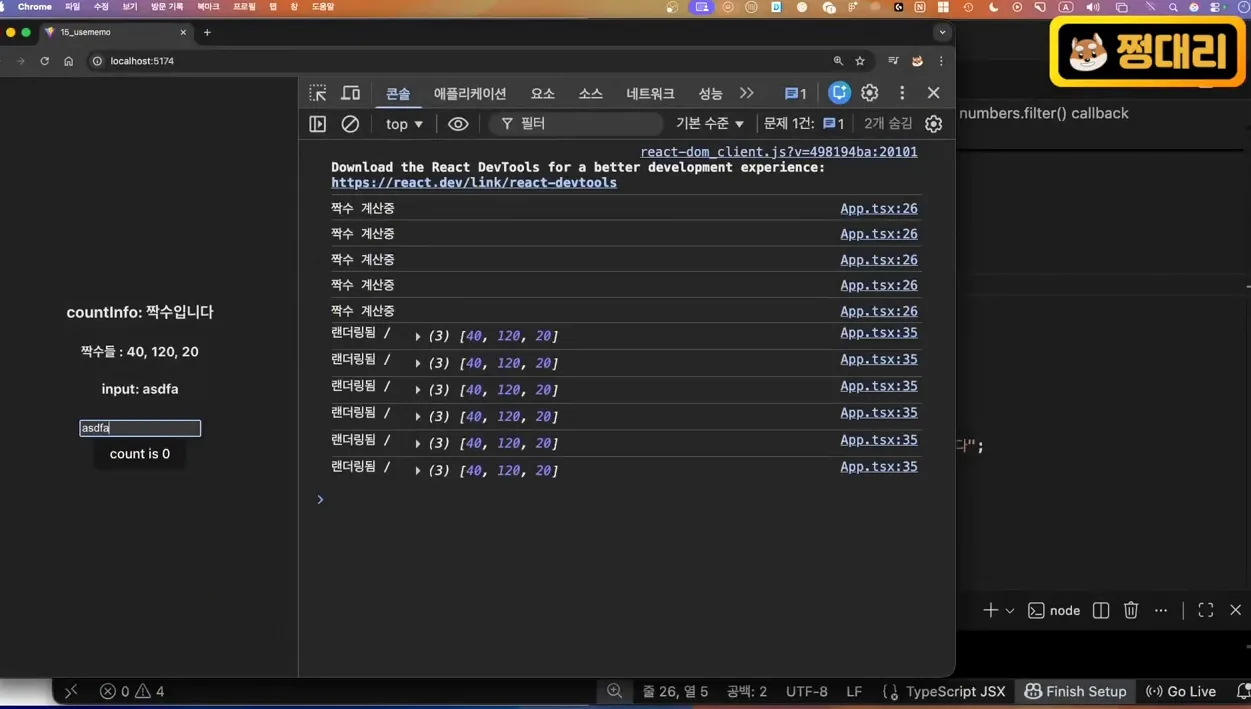Bookmark this page with the star icon
1251x709 pixels.
(x=860, y=61)
